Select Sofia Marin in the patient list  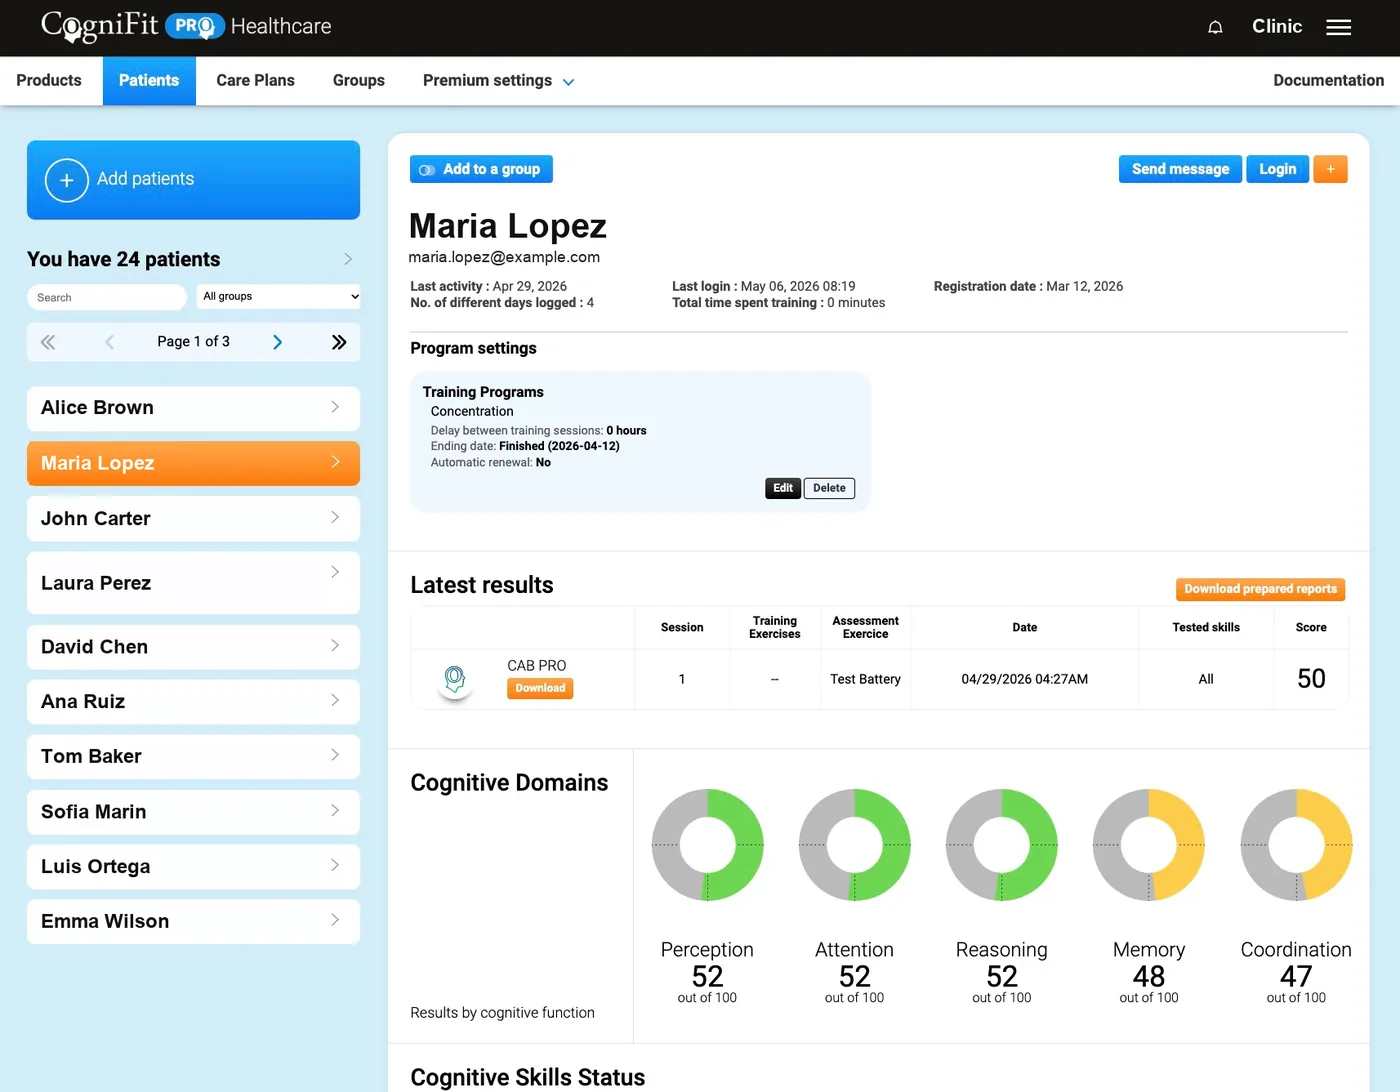point(193,812)
